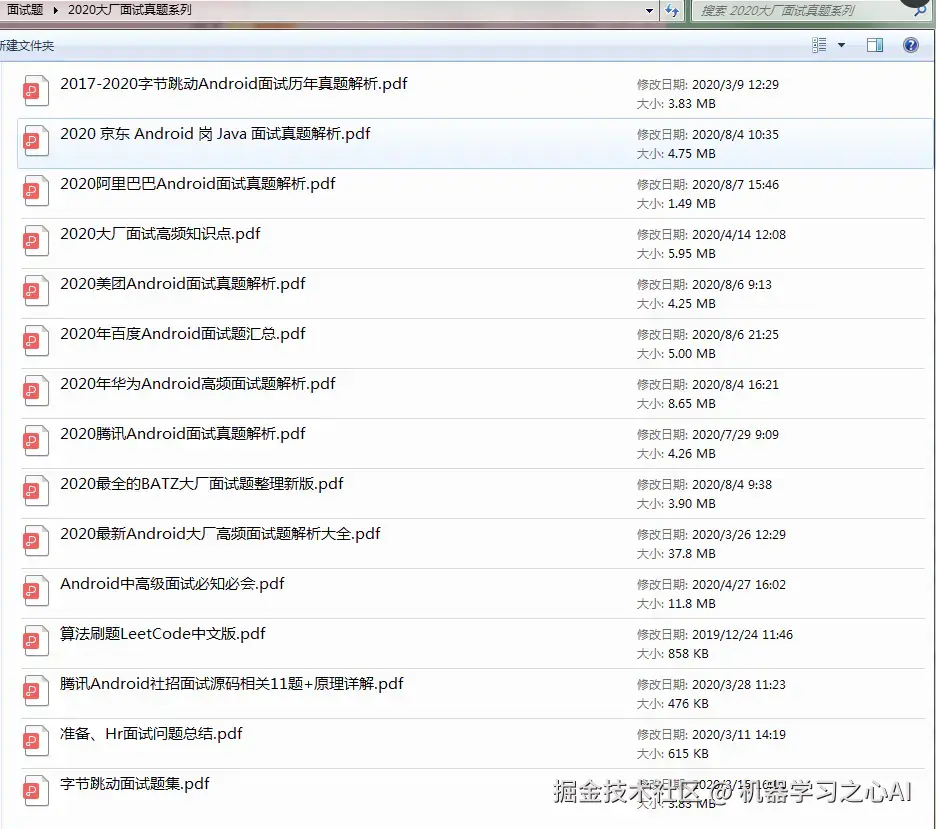
Task: Click PDF icon of 2020年华为Android高频面试题解析.pdf
Action: tap(35, 391)
